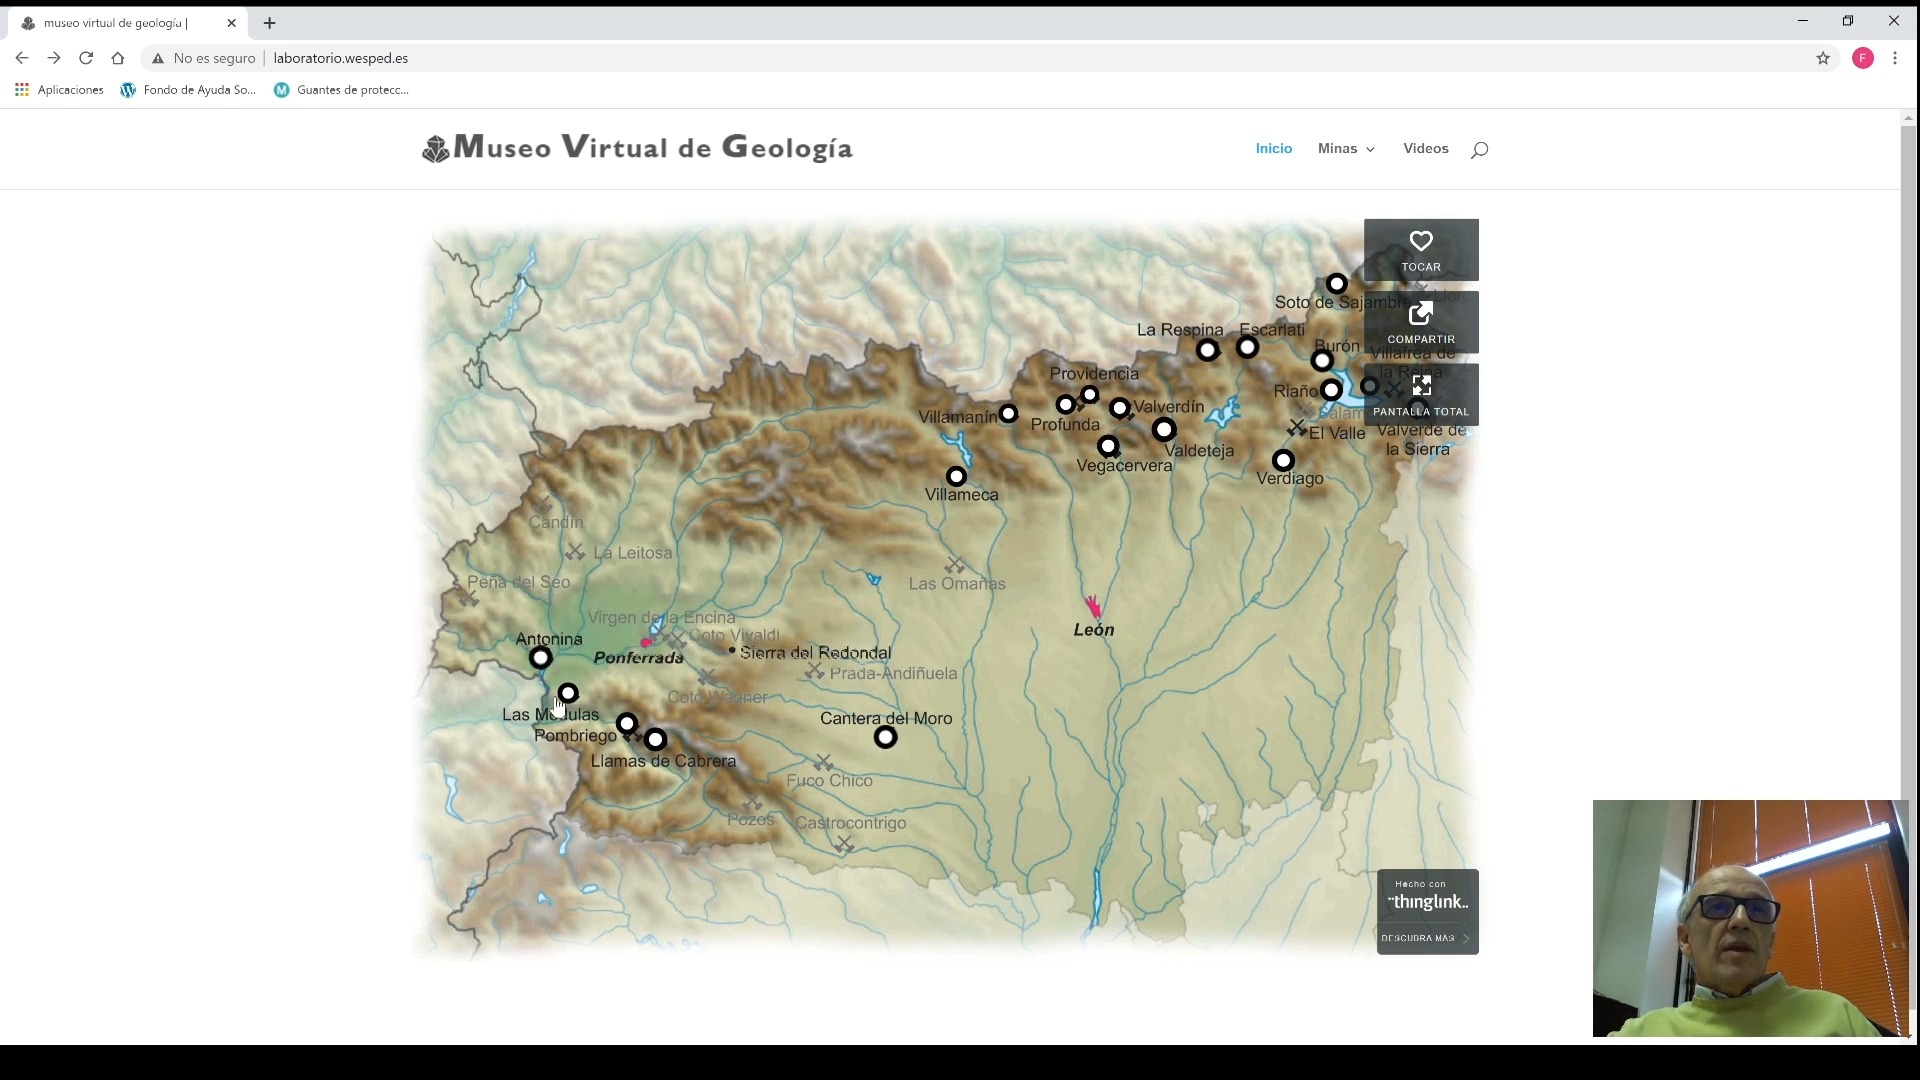Click the webcam video thumbnail

click(1750, 918)
